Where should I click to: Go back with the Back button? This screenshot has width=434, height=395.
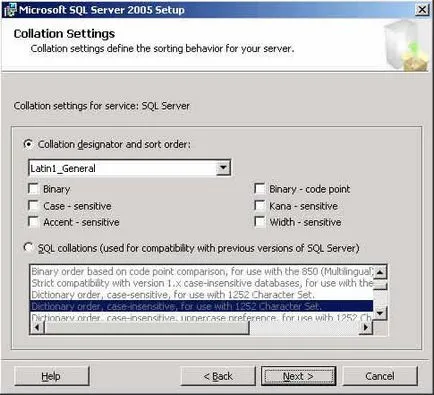click(x=218, y=376)
